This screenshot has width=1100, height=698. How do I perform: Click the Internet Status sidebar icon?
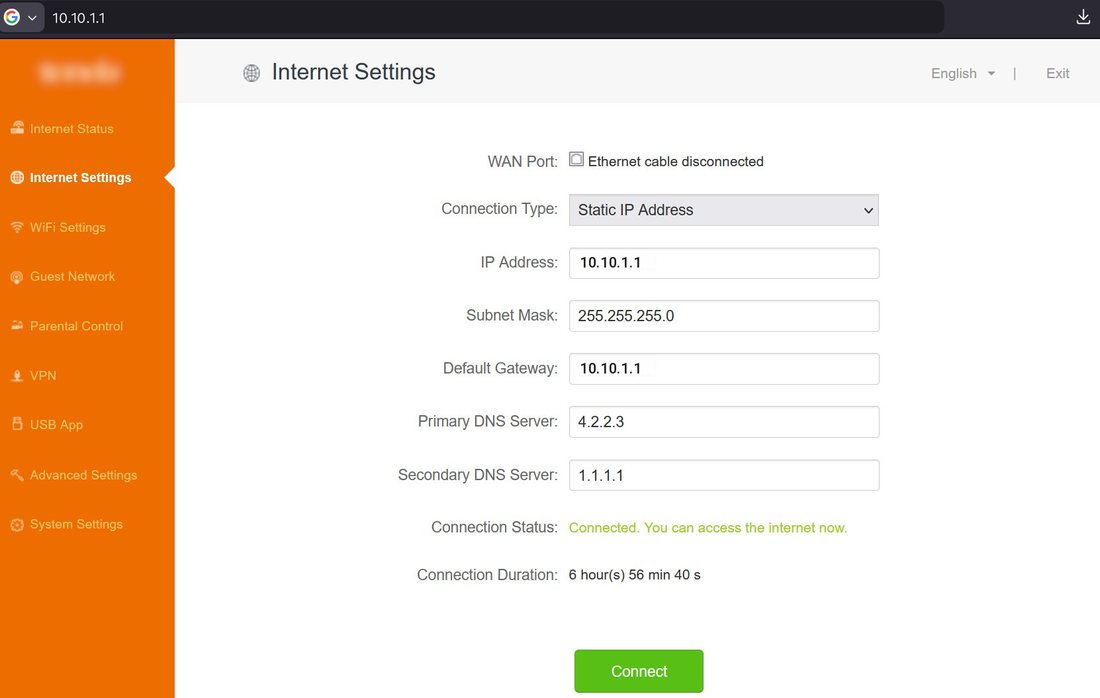point(17,128)
